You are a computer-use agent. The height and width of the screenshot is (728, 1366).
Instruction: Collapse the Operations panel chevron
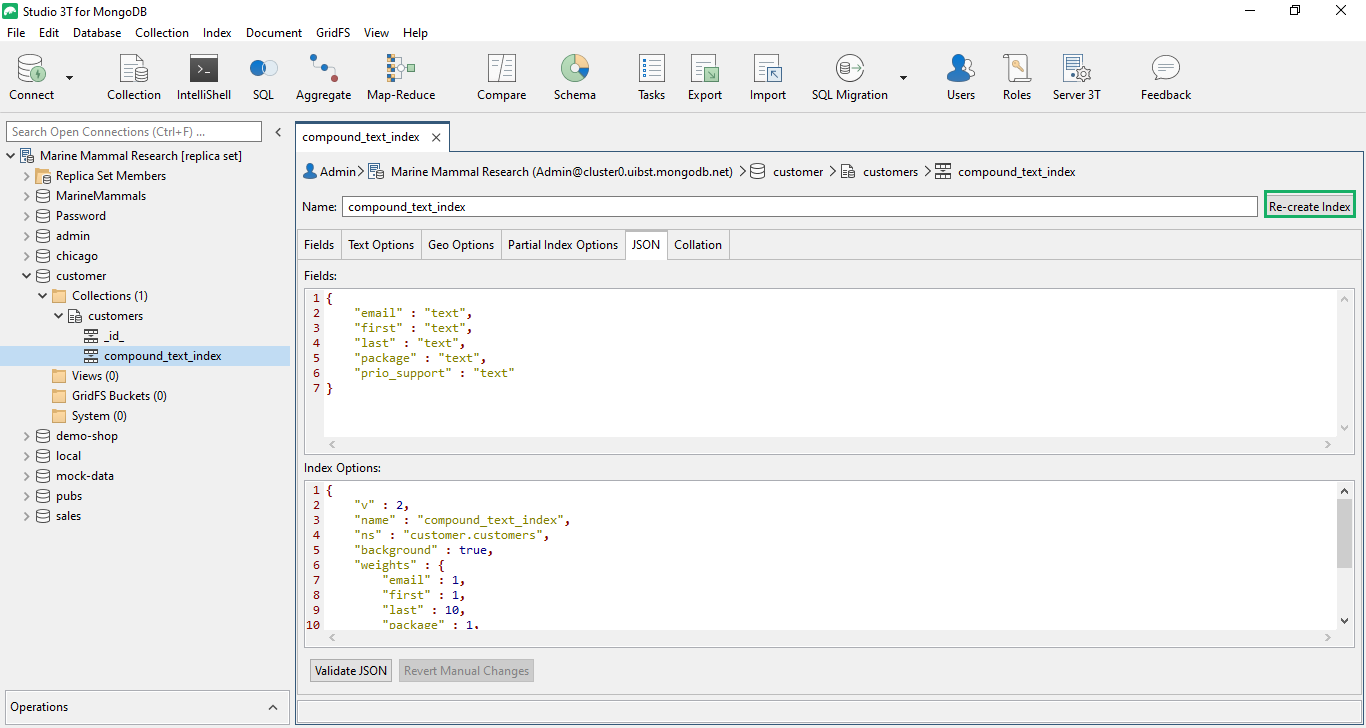click(273, 707)
